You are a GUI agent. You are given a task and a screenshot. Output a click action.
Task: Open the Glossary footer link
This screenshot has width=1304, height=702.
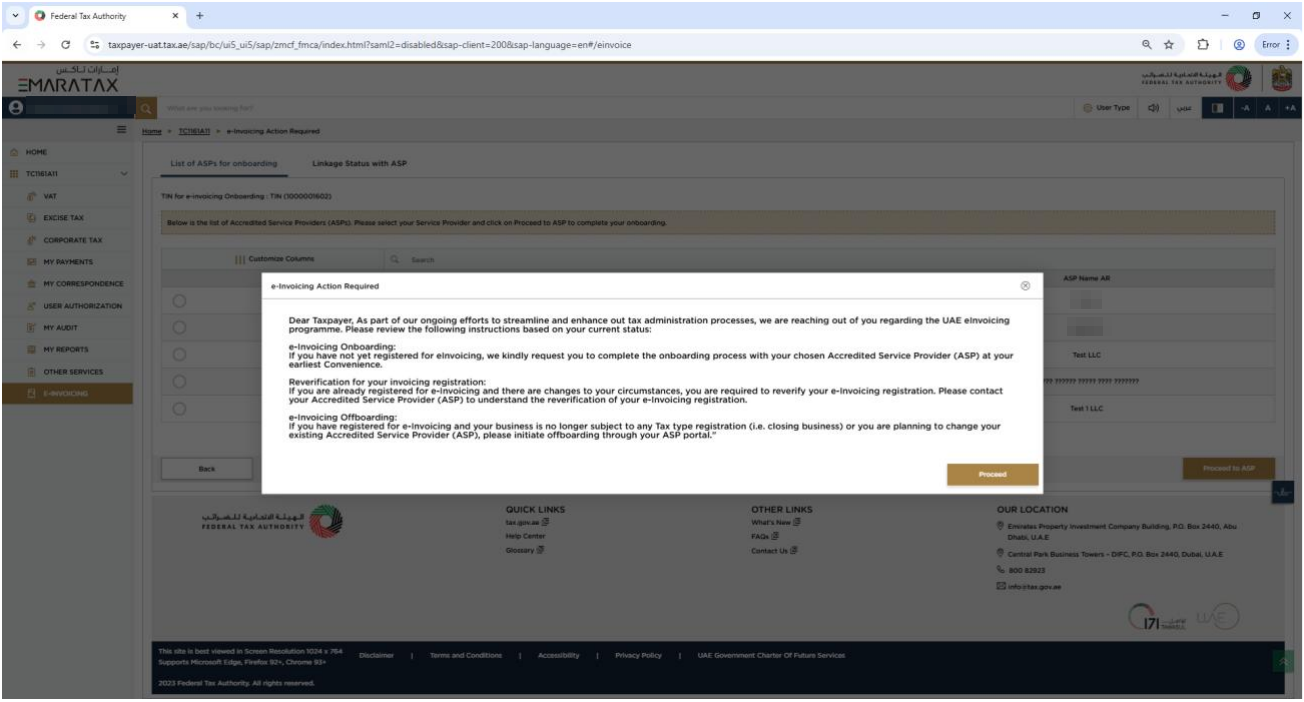point(525,550)
